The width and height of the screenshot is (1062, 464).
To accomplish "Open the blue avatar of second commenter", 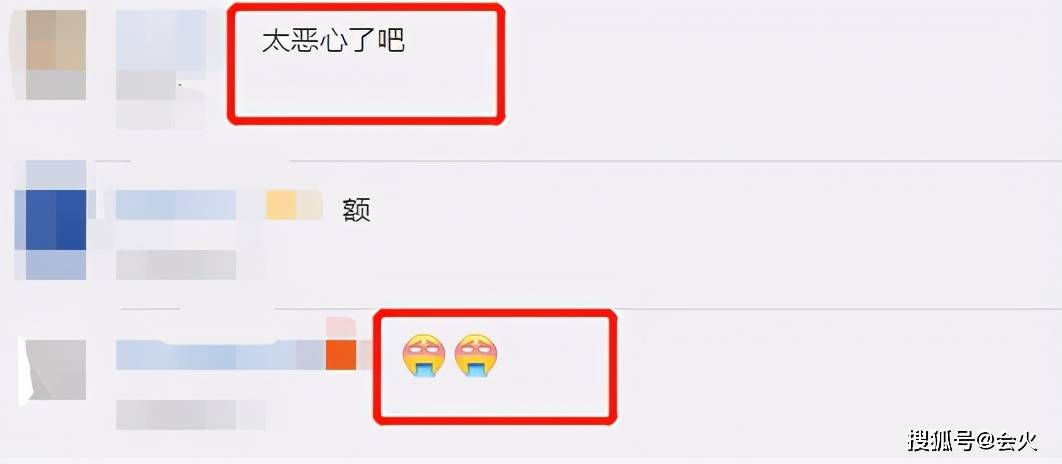I will click(50, 221).
